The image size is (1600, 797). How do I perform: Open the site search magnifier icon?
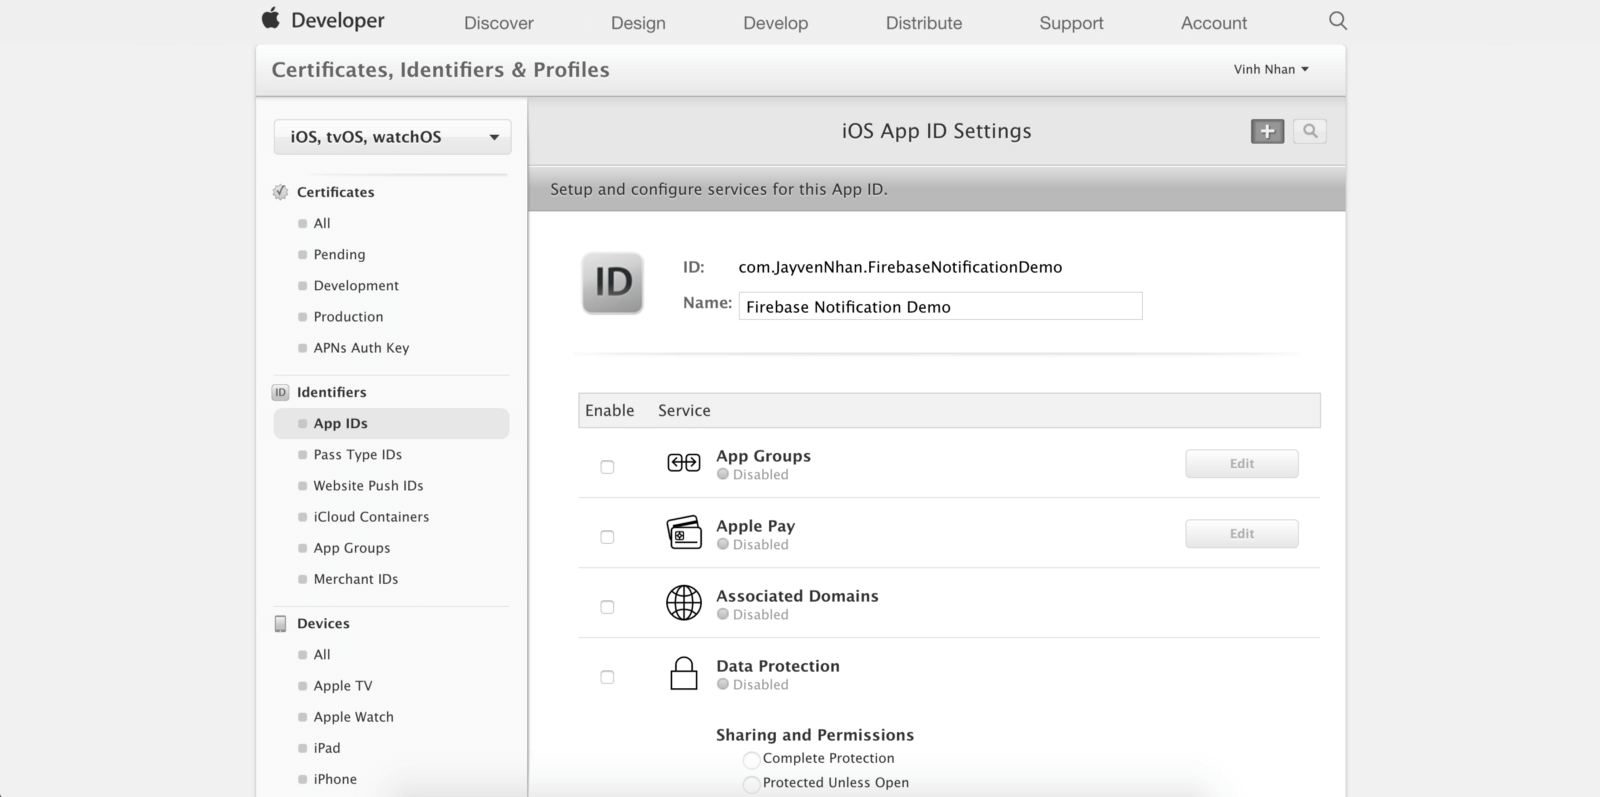[x=1337, y=21]
